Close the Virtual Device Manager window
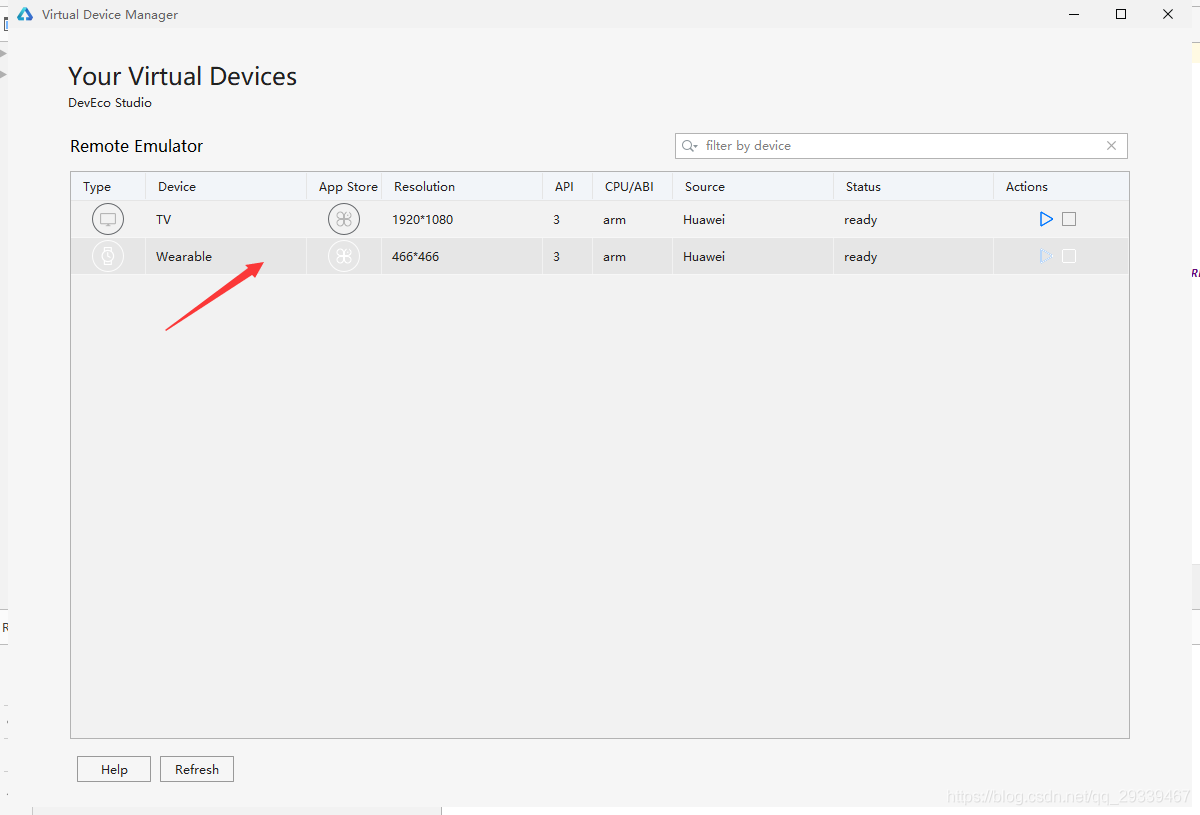1200x815 pixels. tap(1168, 14)
